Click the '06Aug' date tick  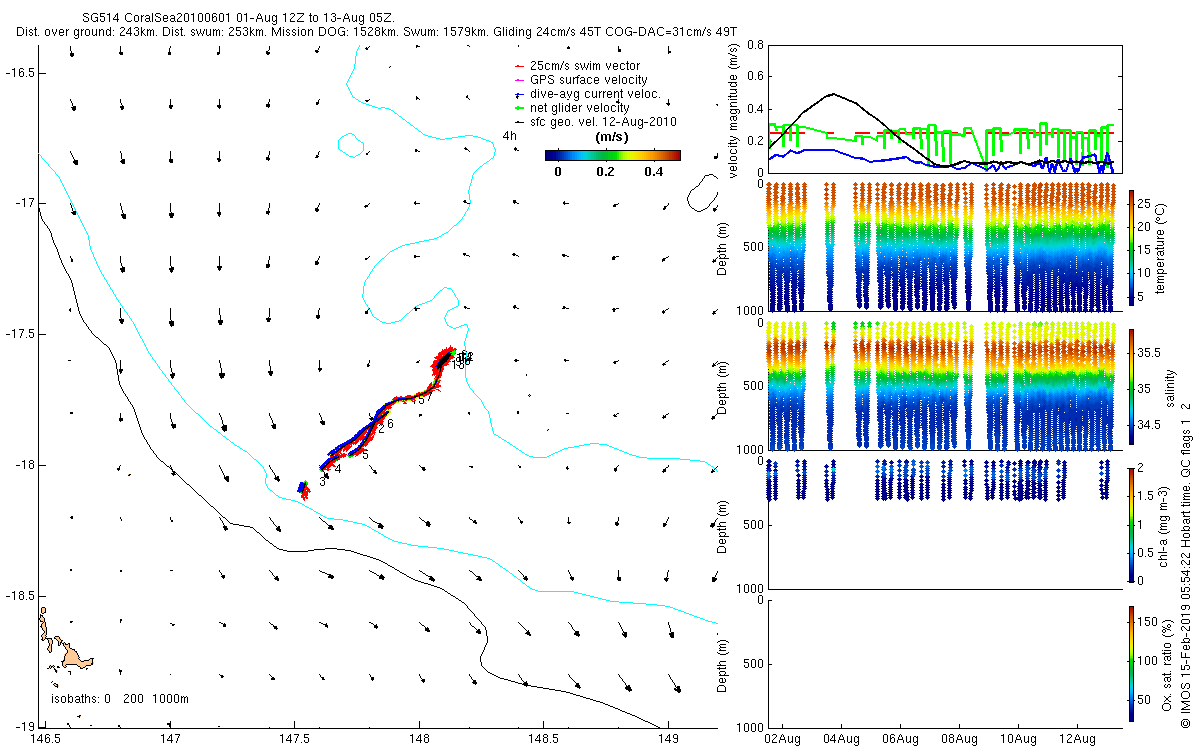tap(900, 738)
